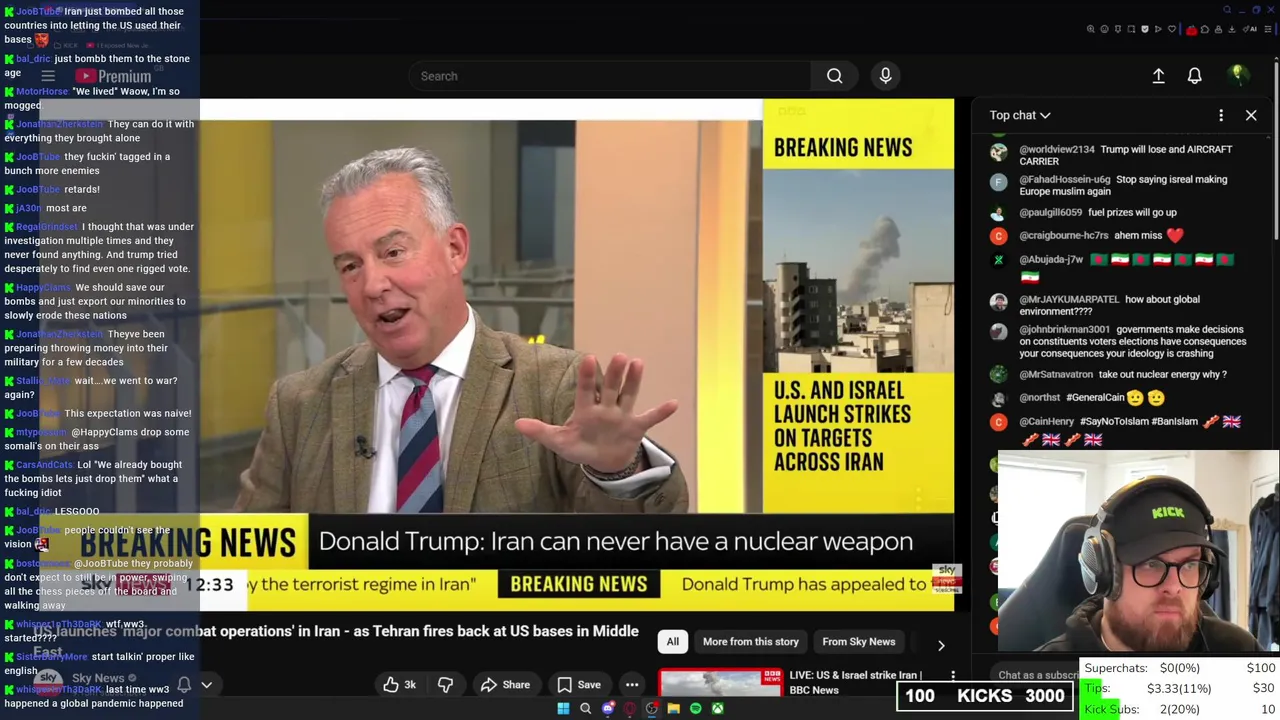
Task: Open live chat three-dot options menu
Action: pos(1221,115)
